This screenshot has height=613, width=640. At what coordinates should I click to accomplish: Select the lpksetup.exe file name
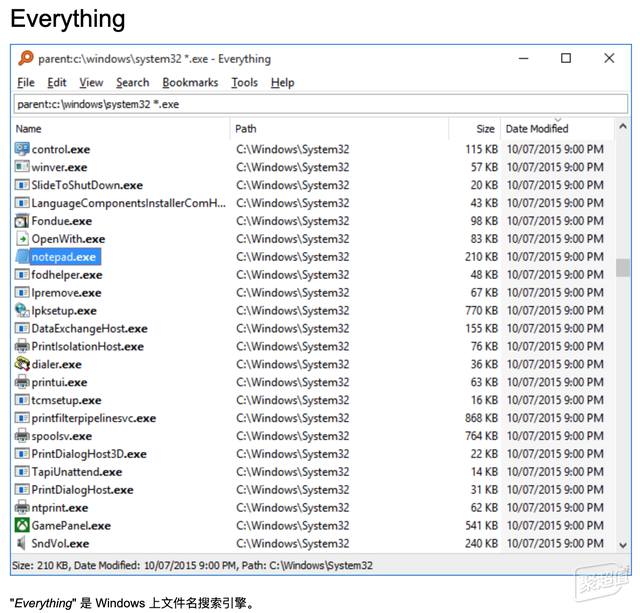[64, 311]
